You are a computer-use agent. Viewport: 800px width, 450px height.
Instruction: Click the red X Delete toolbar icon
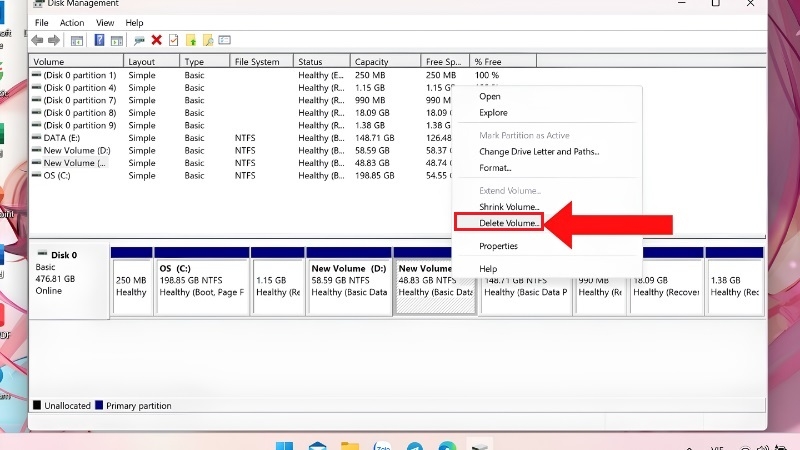157,40
